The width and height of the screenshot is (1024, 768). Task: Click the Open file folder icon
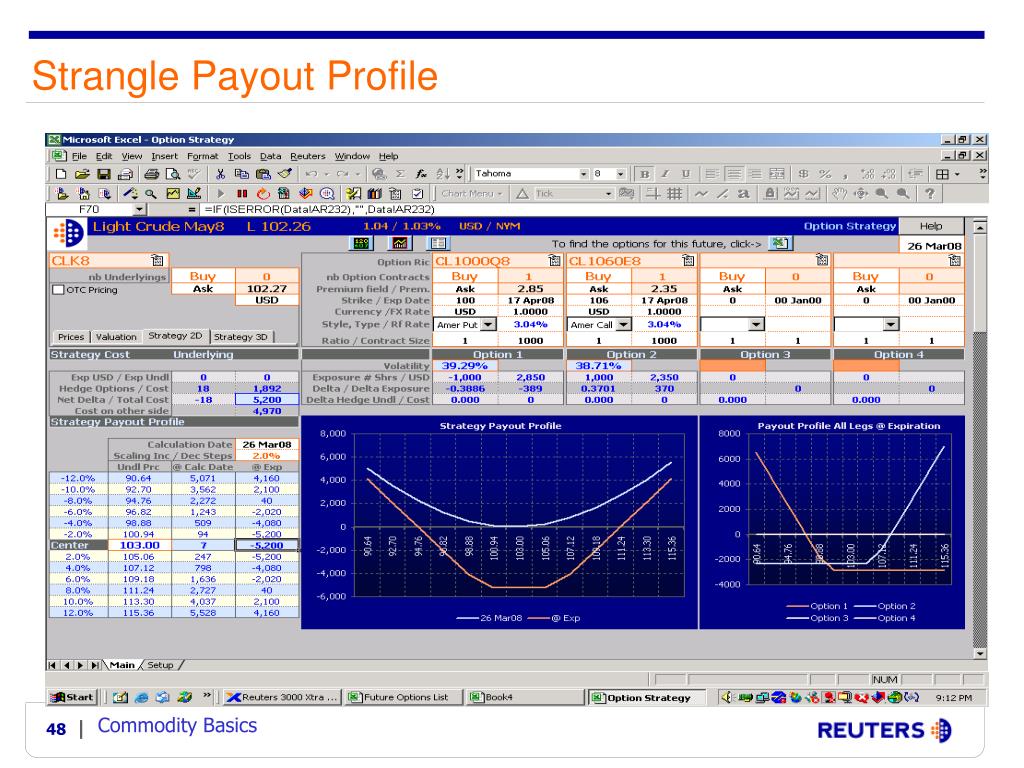(82, 174)
